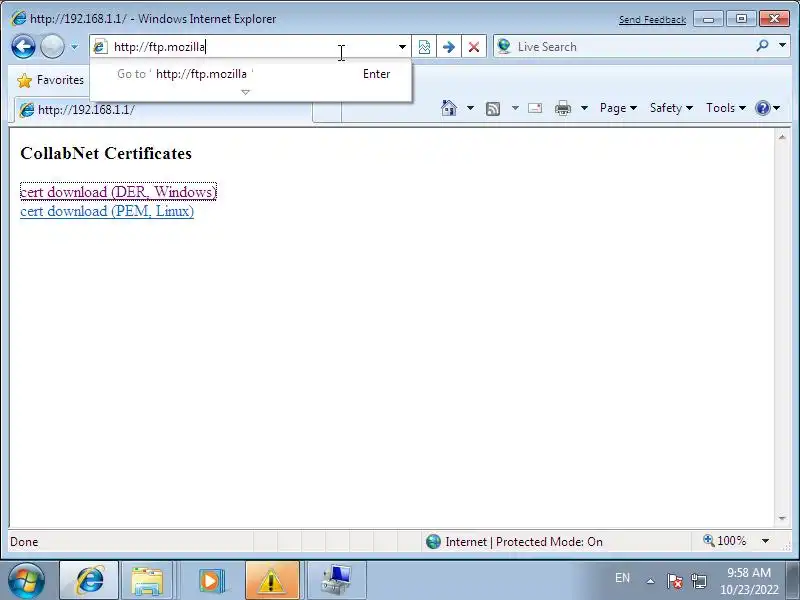
Task: Click the 100% zoom level button
Action: click(x=725, y=541)
